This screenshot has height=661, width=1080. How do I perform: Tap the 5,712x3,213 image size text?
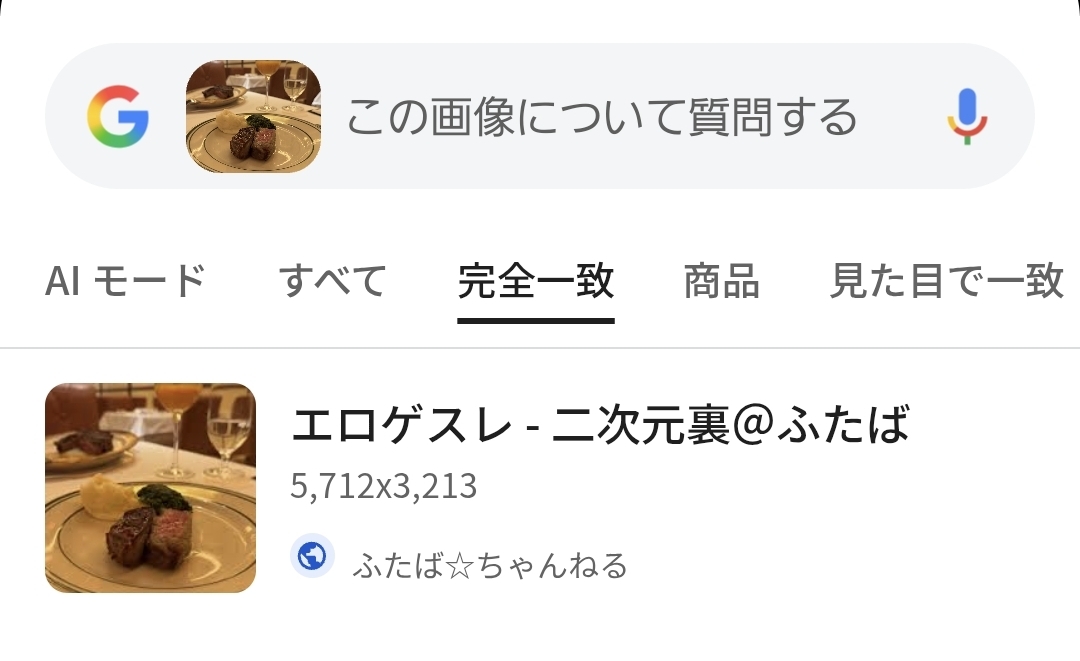[x=384, y=486]
